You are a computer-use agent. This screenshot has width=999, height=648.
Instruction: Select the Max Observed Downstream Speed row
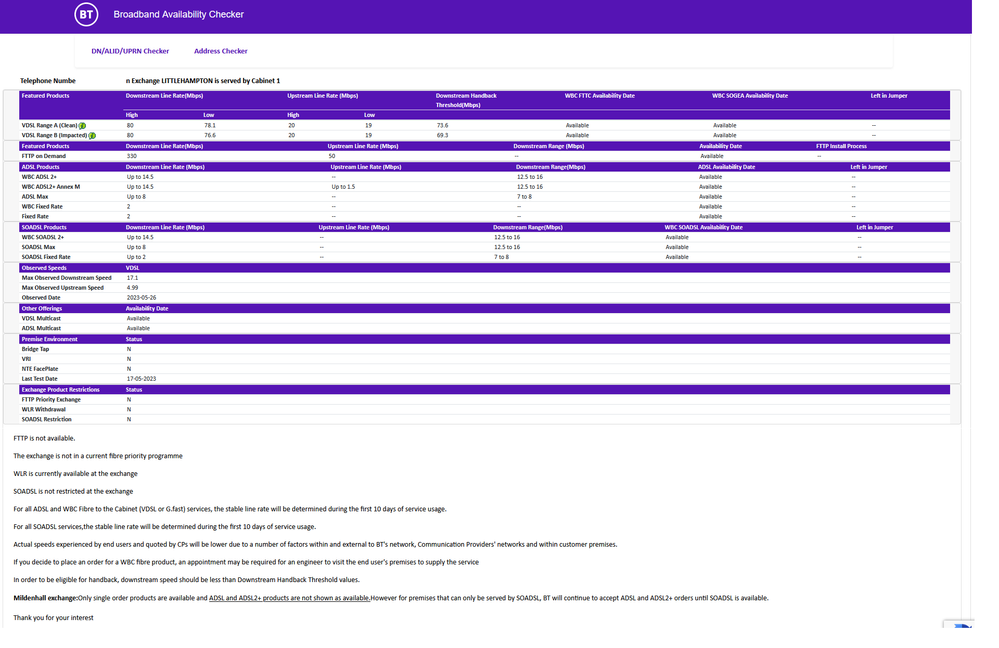pos(67,278)
